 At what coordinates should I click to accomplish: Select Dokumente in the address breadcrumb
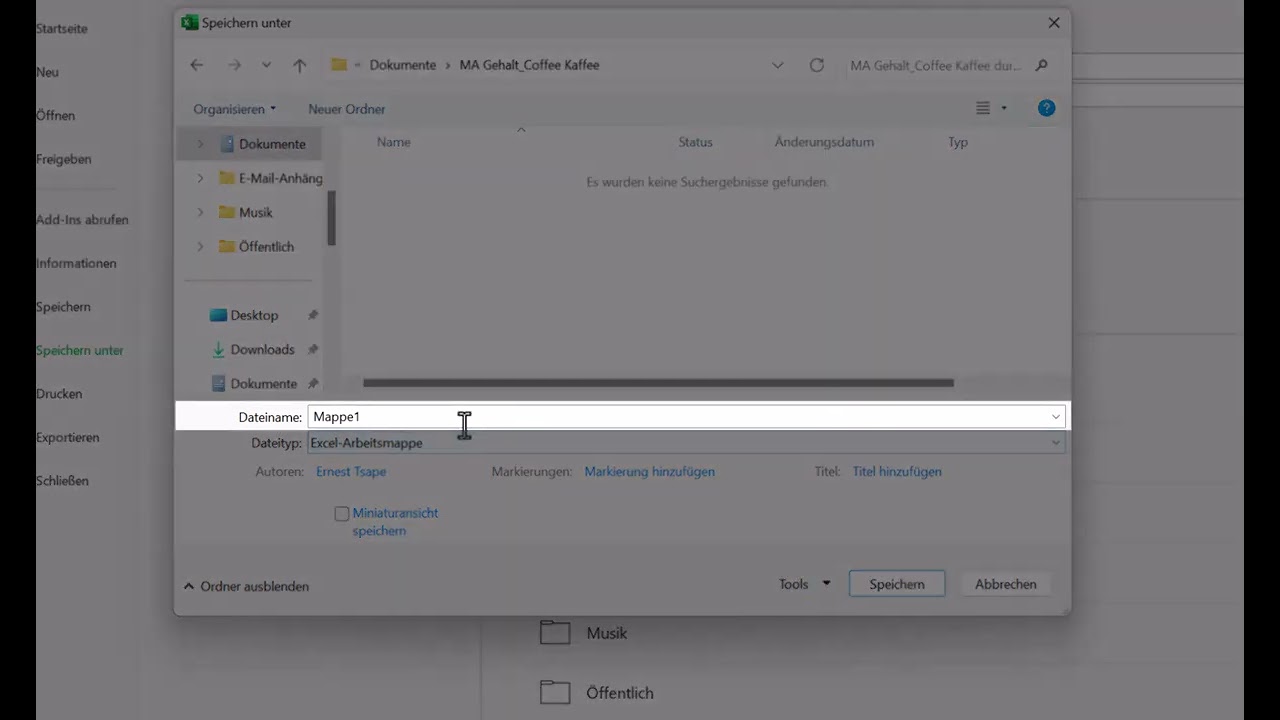pos(403,65)
